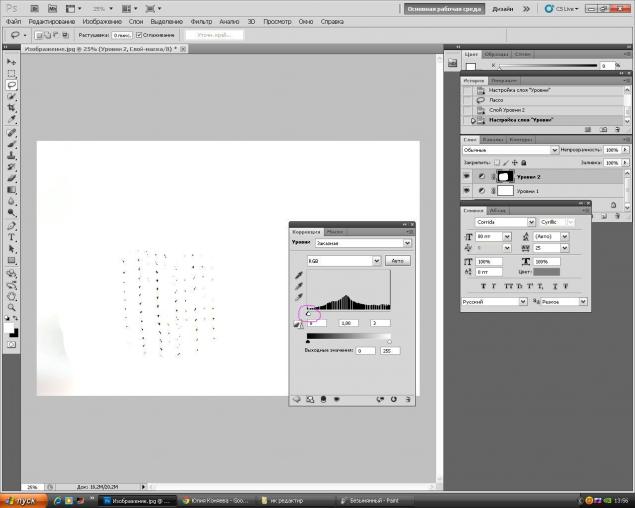Select the Pen tool
635x508 pixels.
(x=11, y=226)
